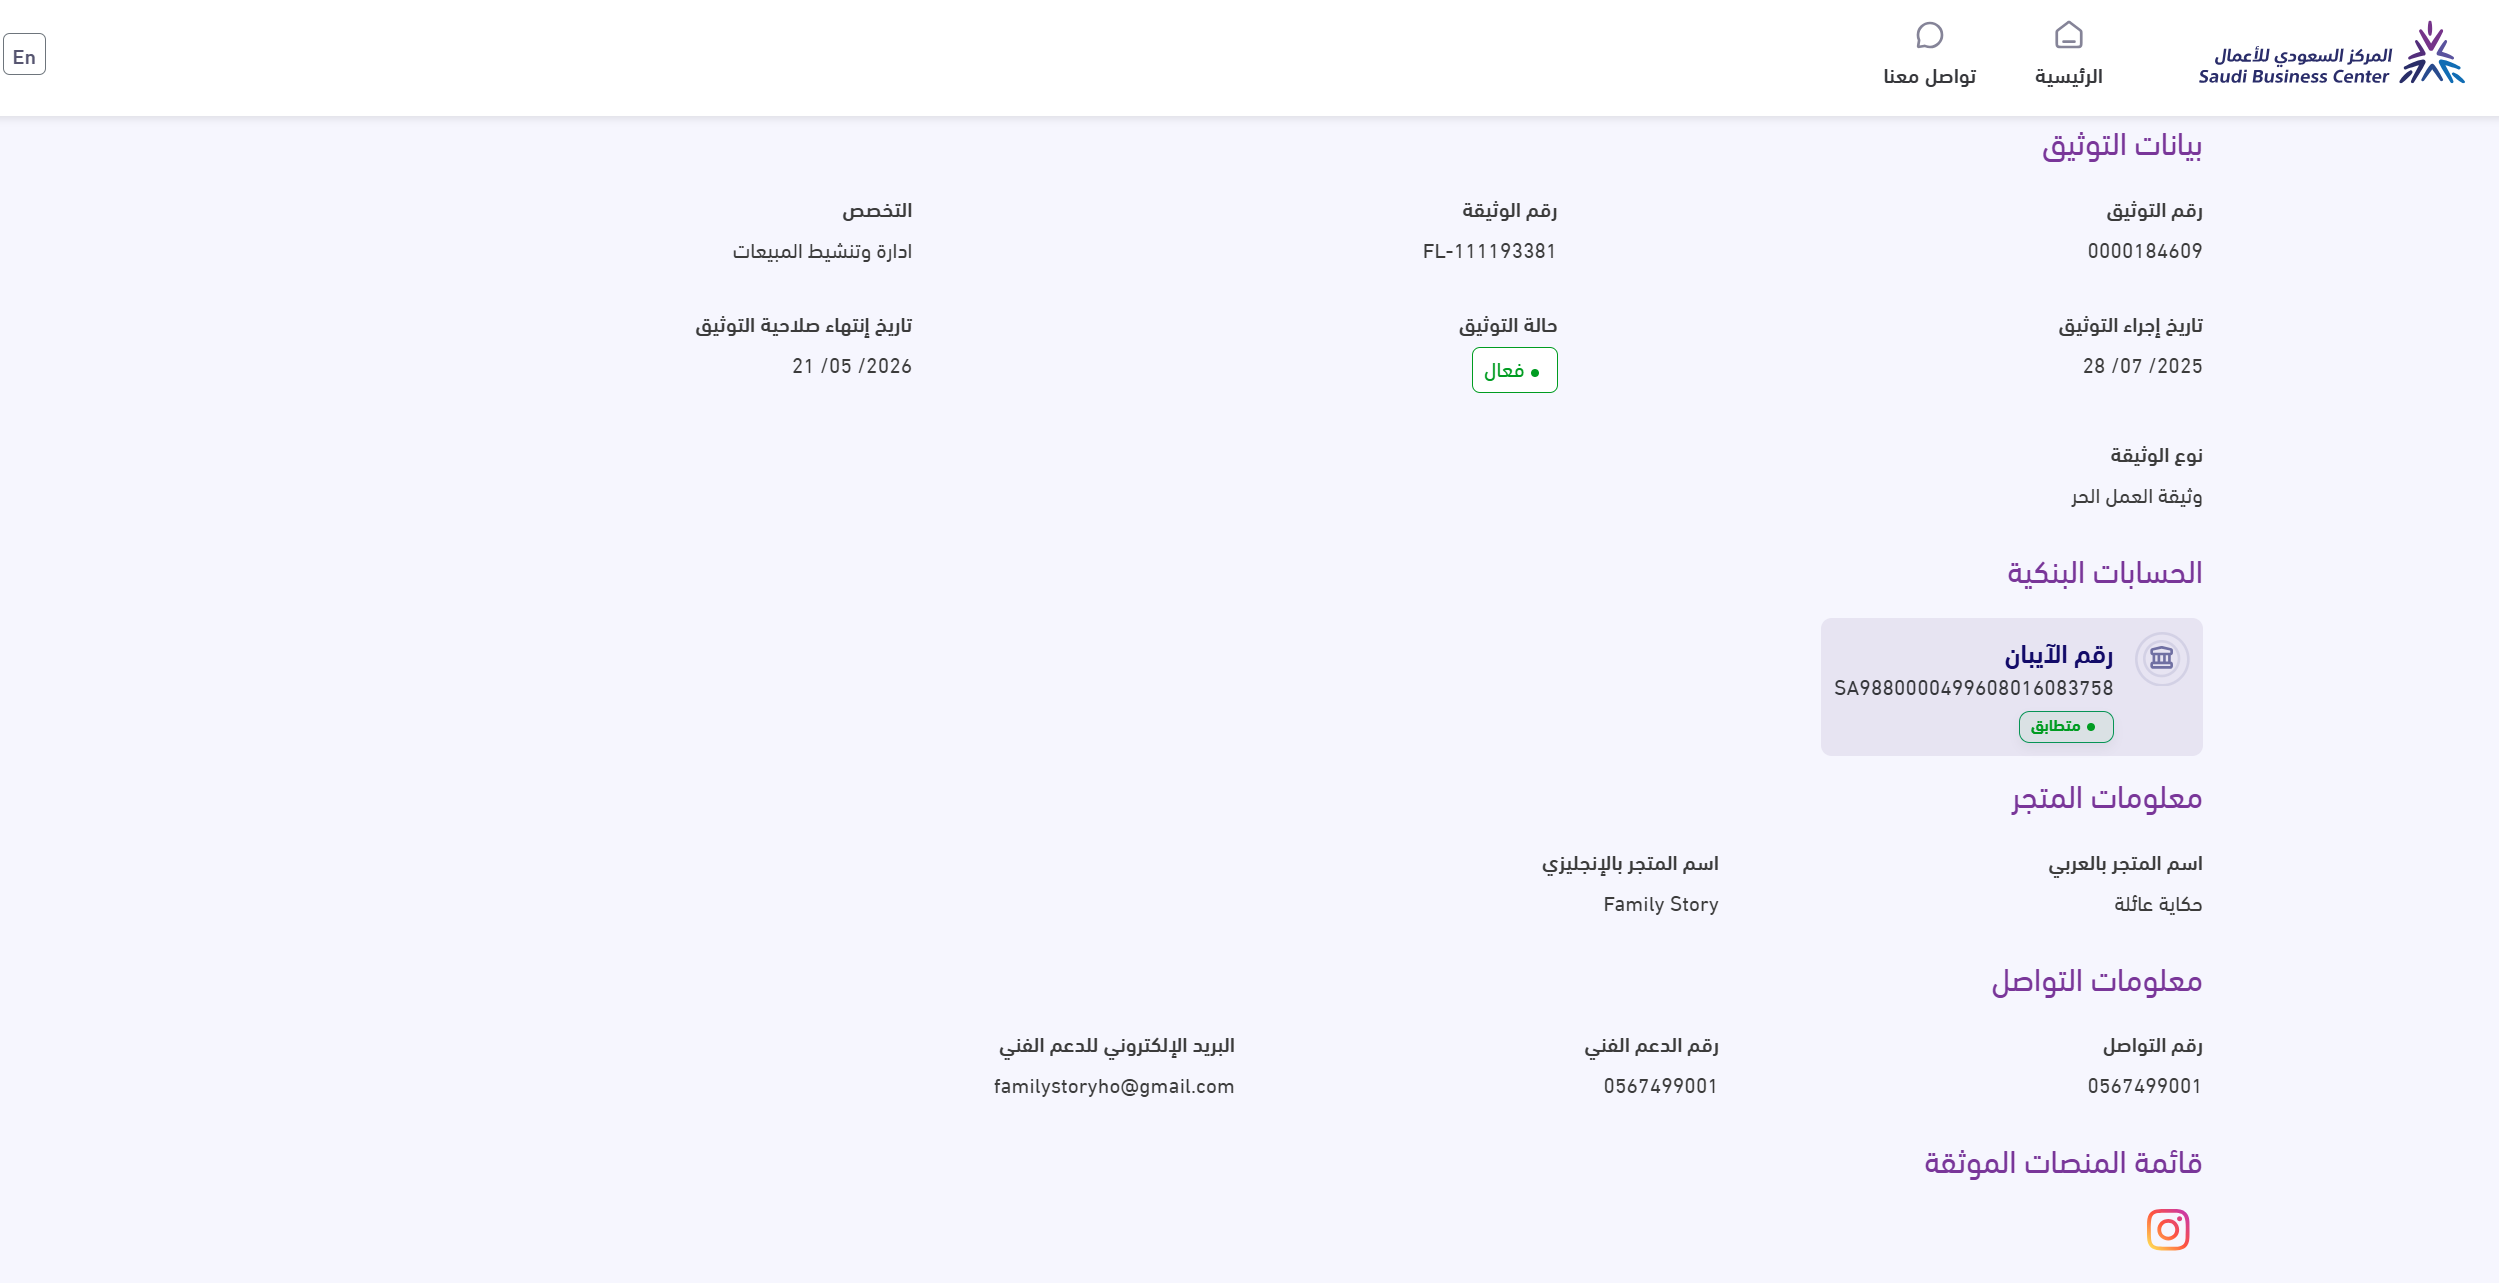Click the home house icon in header
The height and width of the screenshot is (1283, 2499).
point(2068,36)
